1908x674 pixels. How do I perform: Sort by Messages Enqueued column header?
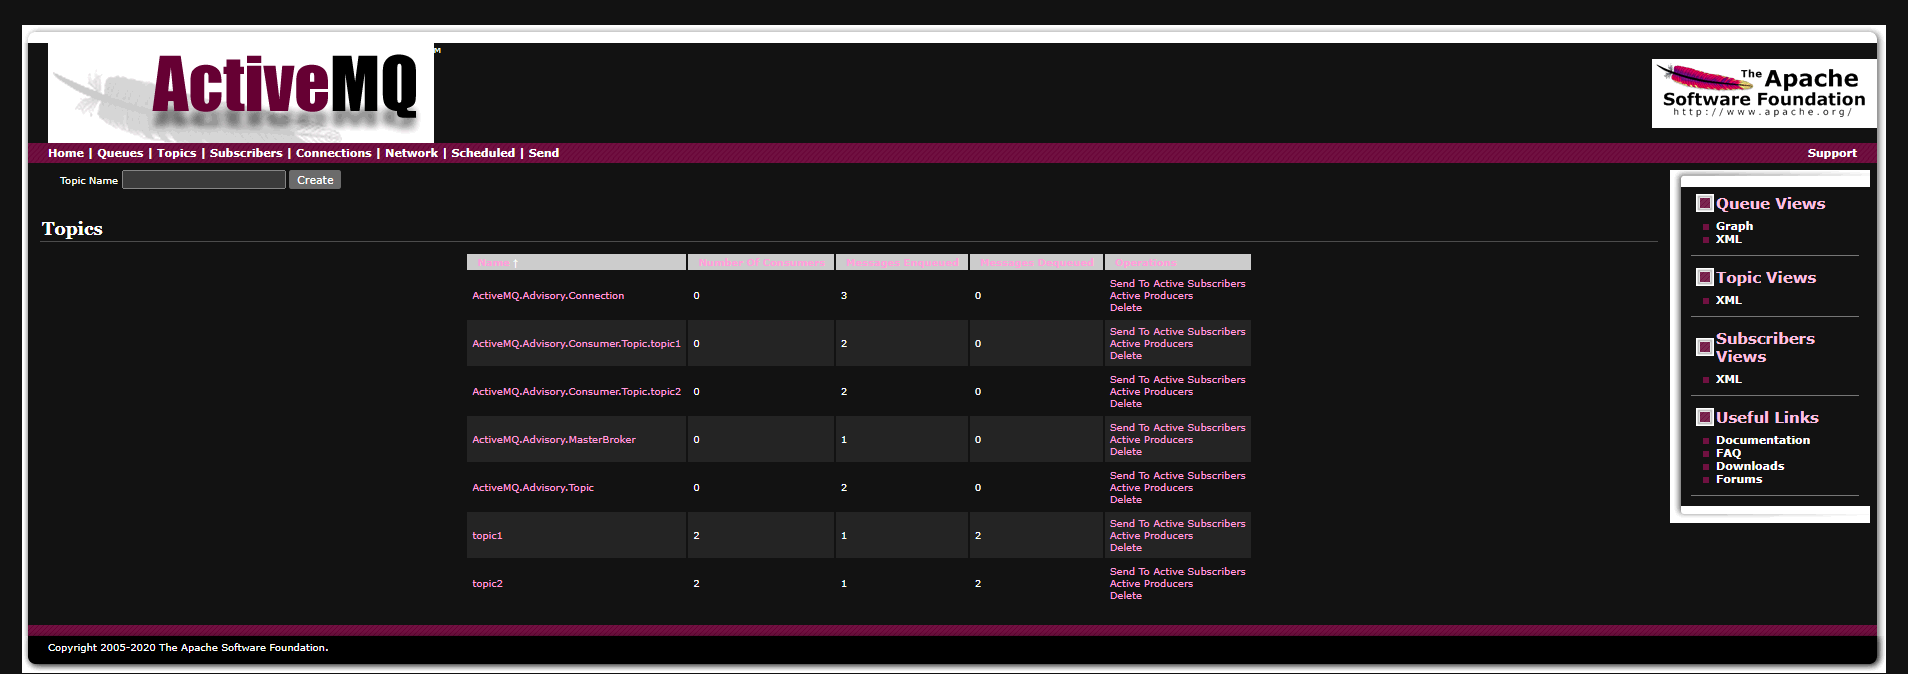tap(902, 263)
